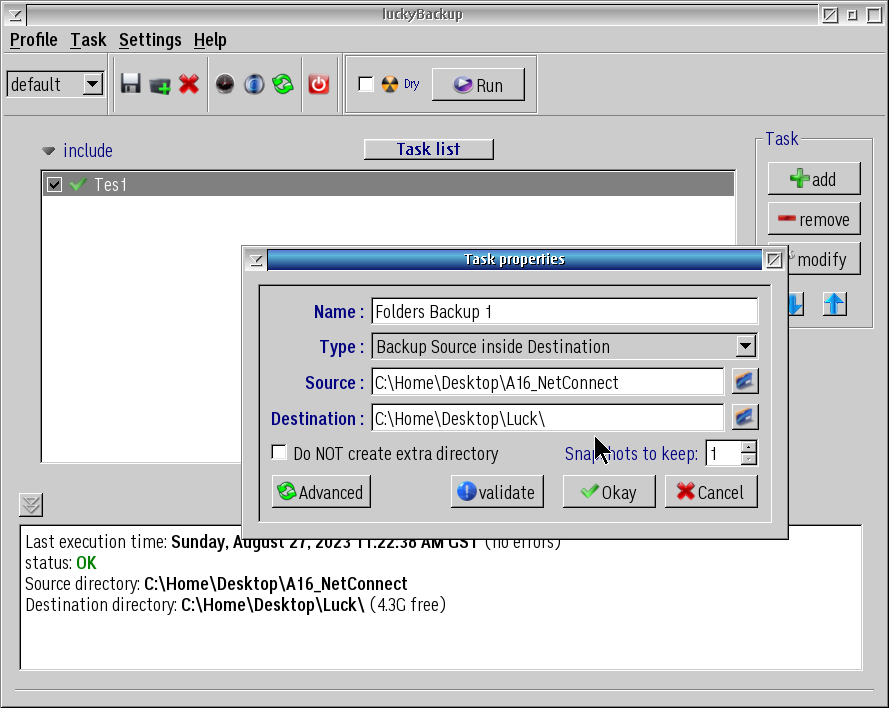Move task down with blue arrow

click(795, 304)
